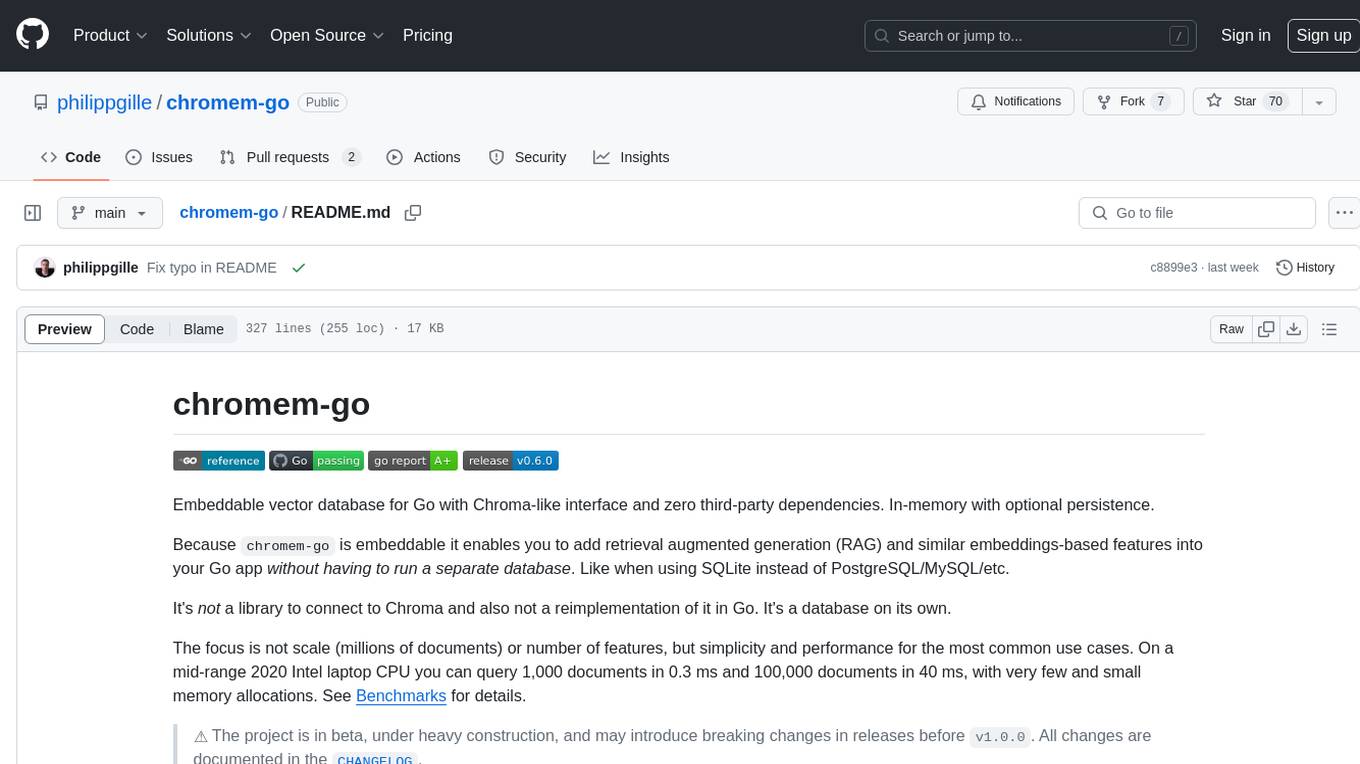Open chromem-go repository link in header
Image resolution: width=1360 pixels, height=764 pixels.
click(x=228, y=102)
